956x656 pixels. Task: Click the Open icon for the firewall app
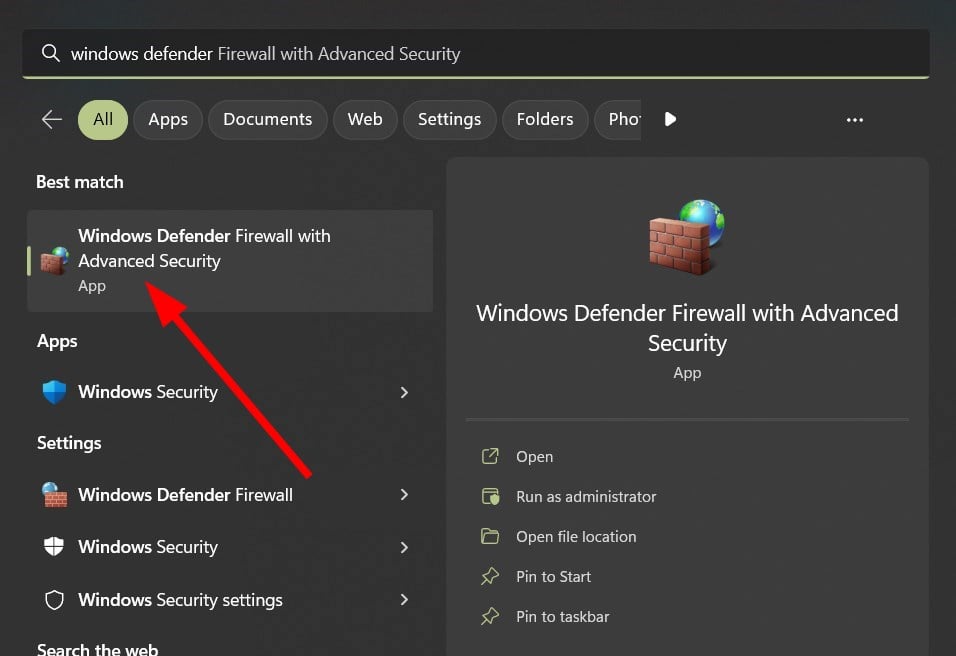[x=489, y=456]
